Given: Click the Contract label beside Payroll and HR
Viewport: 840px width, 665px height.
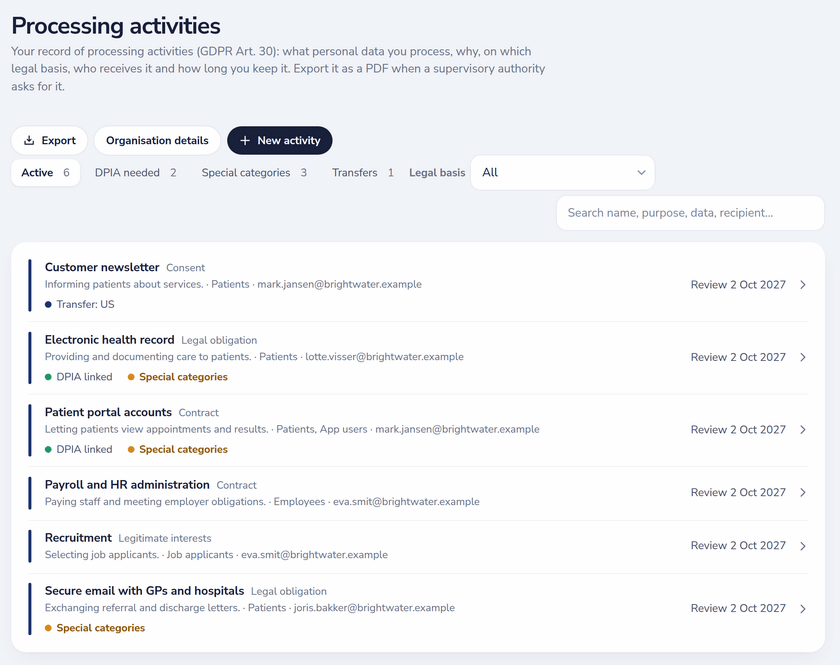Looking at the screenshot, I should [x=236, y=485].
